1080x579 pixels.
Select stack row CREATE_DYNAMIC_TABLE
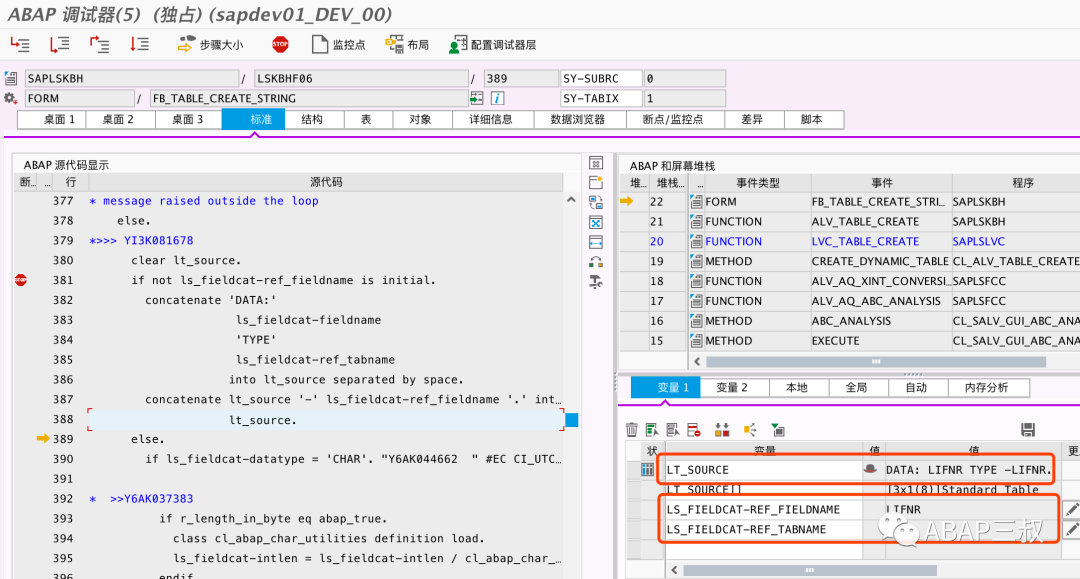[849, 262]
